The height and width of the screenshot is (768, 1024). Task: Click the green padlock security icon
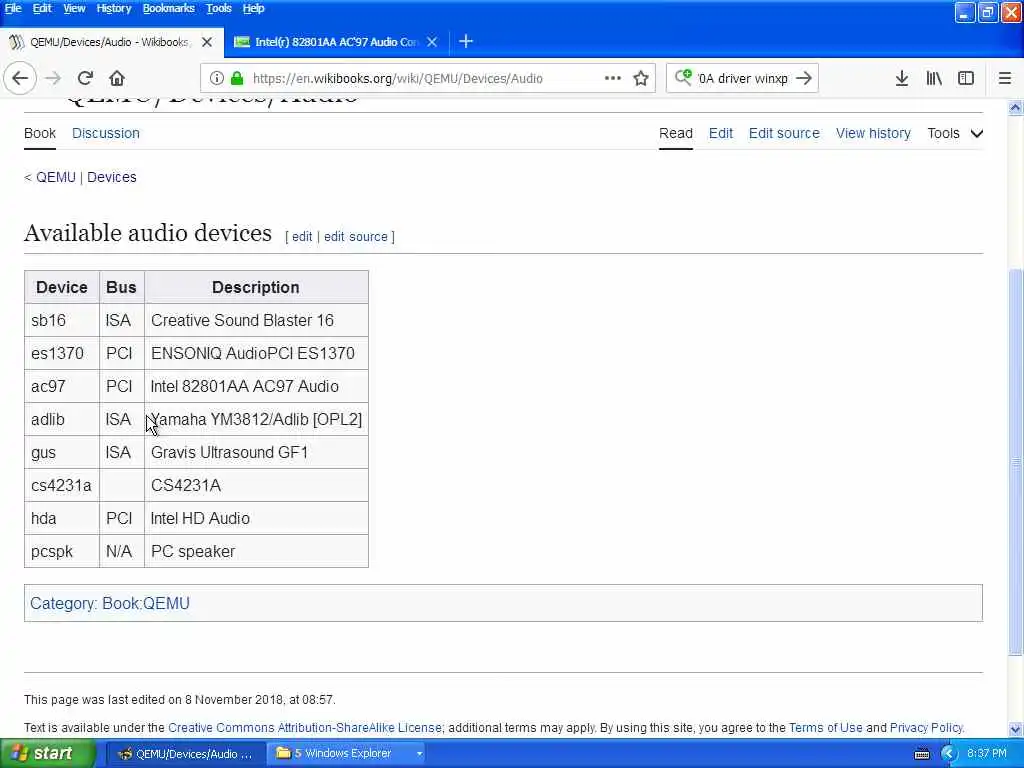point(237,78)
